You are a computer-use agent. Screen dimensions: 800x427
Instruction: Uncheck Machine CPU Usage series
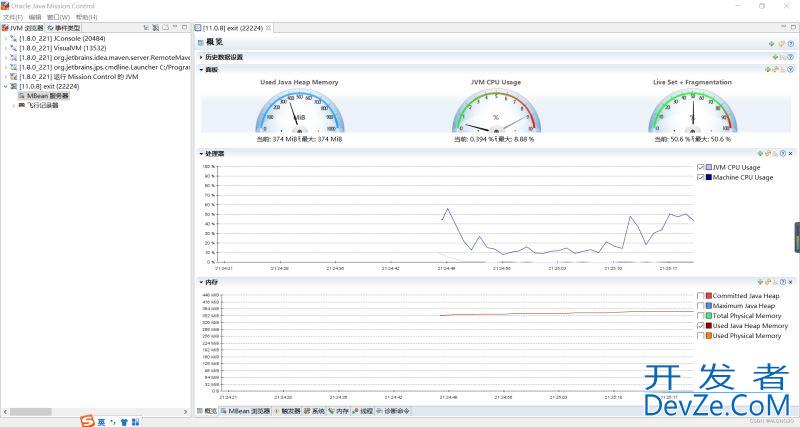(x=701, y=178)
